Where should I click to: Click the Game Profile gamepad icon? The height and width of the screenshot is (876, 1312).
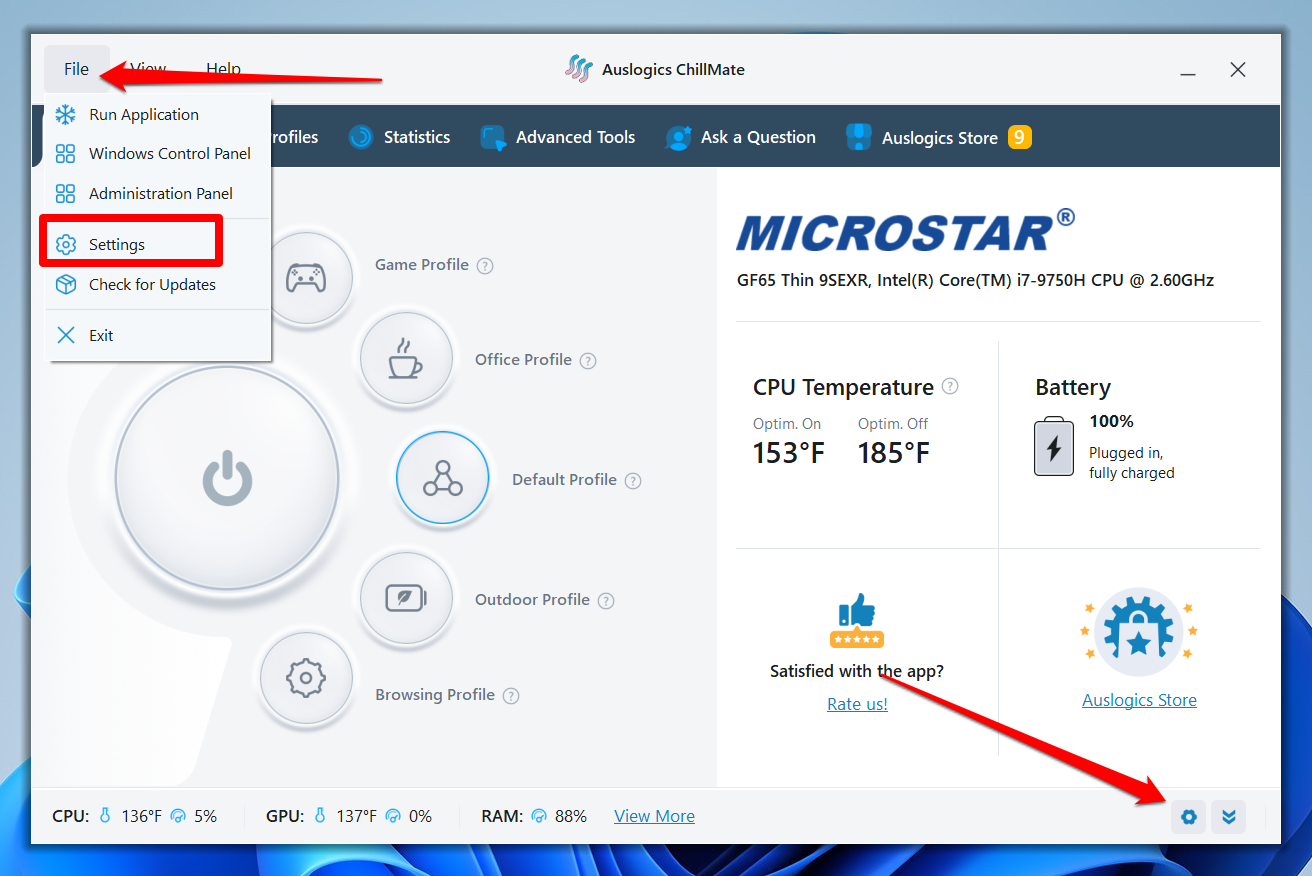tap(306, 278)
